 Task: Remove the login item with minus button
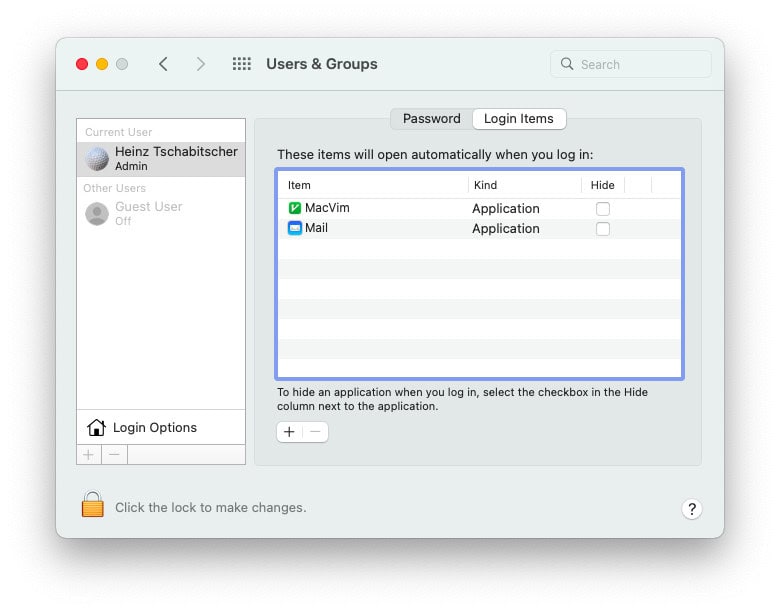[315, 432]
